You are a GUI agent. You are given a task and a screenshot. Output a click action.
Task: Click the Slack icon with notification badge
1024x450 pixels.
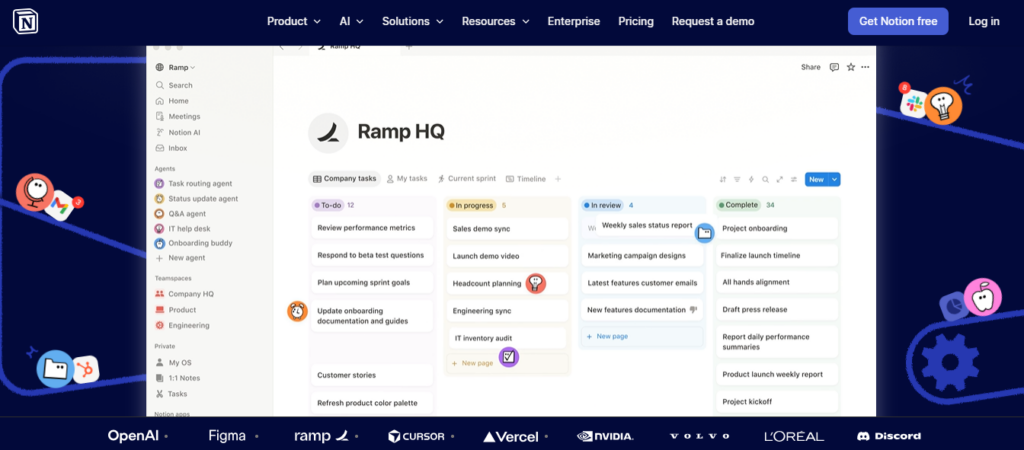[913, 103]
